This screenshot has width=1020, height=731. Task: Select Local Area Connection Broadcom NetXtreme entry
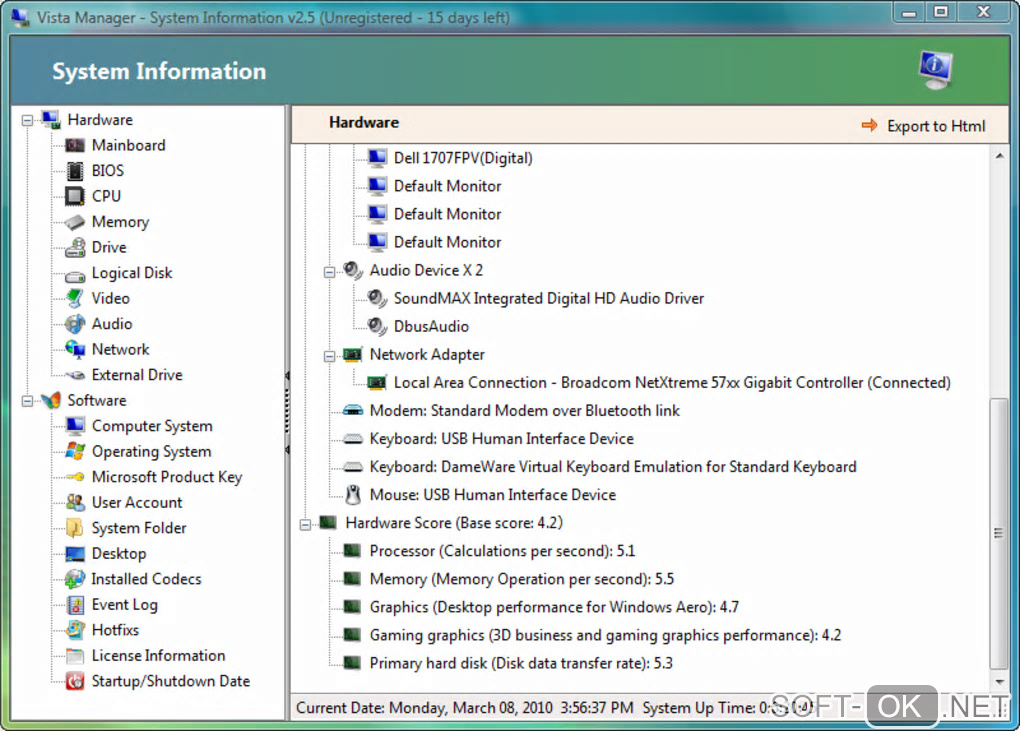[x=672, y=382]
